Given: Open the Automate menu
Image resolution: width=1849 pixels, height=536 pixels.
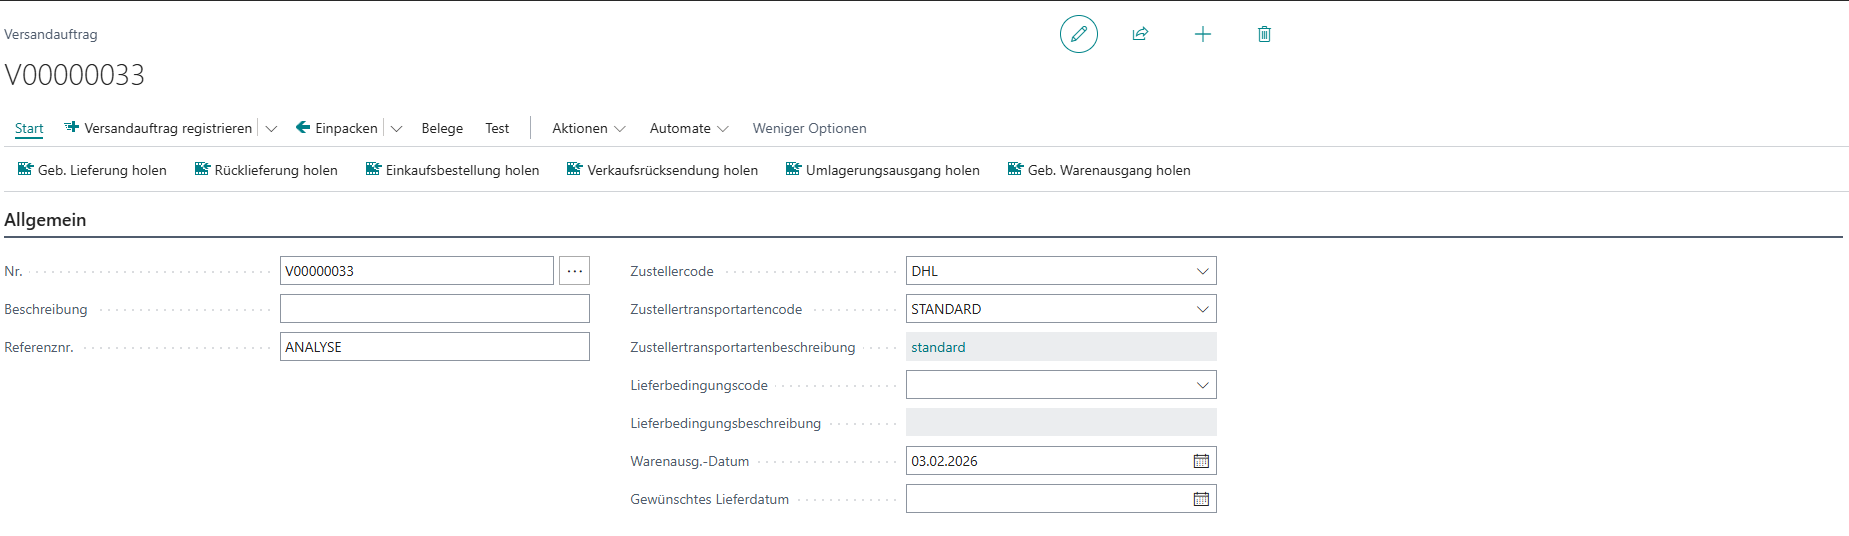Looking at the screenshot, I should coord(689,128).
